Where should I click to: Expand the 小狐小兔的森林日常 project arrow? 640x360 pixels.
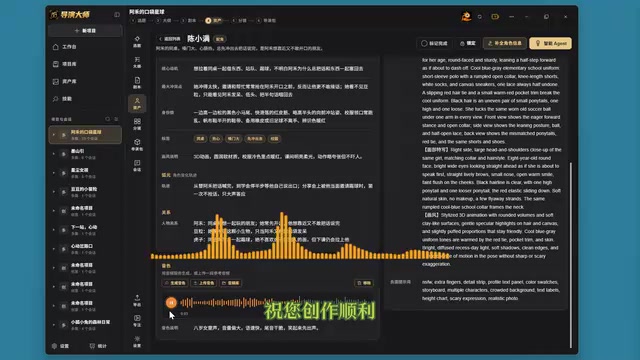pyautogui.click(x=53, y=325)
